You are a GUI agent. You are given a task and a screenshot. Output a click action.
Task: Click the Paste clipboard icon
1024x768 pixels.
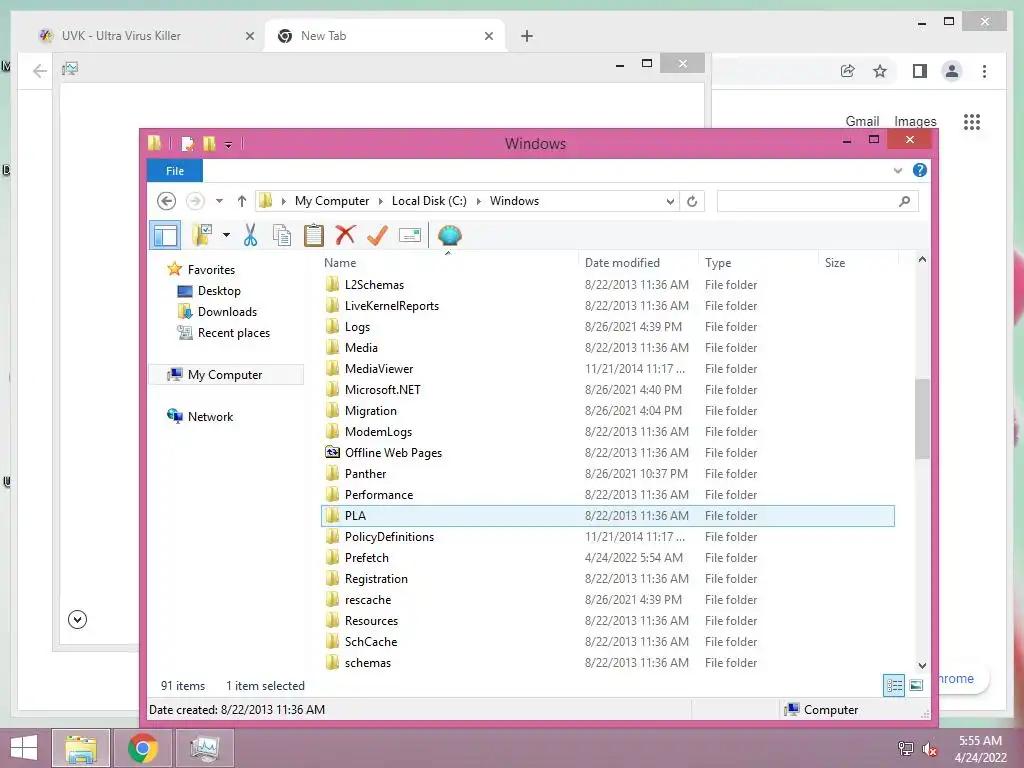(313, 235)
